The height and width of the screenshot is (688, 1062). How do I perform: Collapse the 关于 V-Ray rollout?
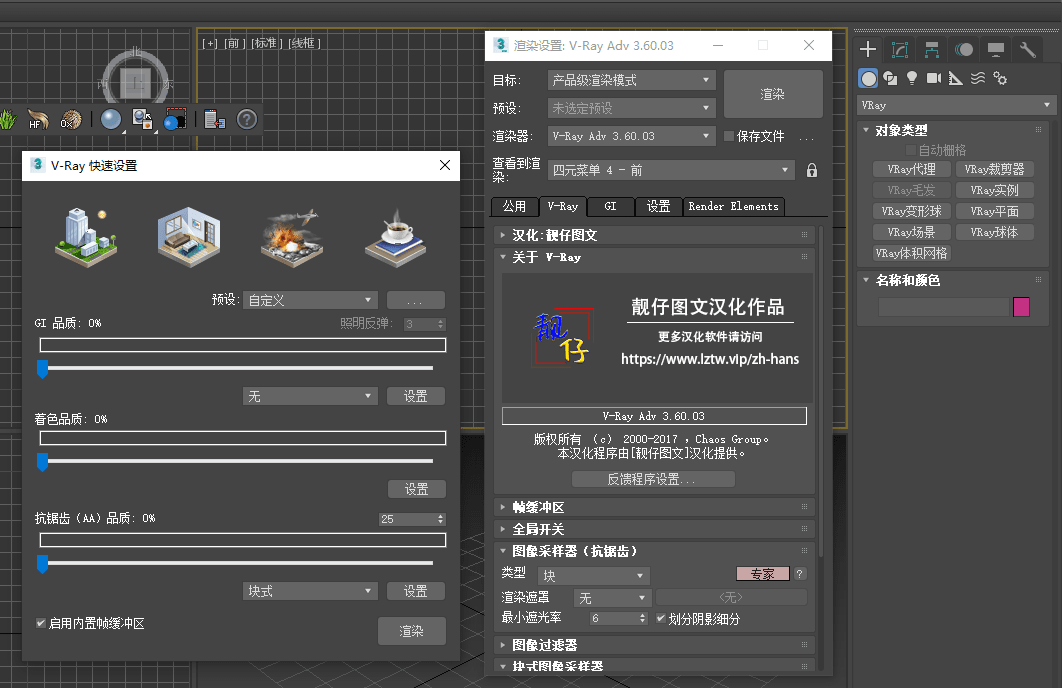[x=654, y=257]
